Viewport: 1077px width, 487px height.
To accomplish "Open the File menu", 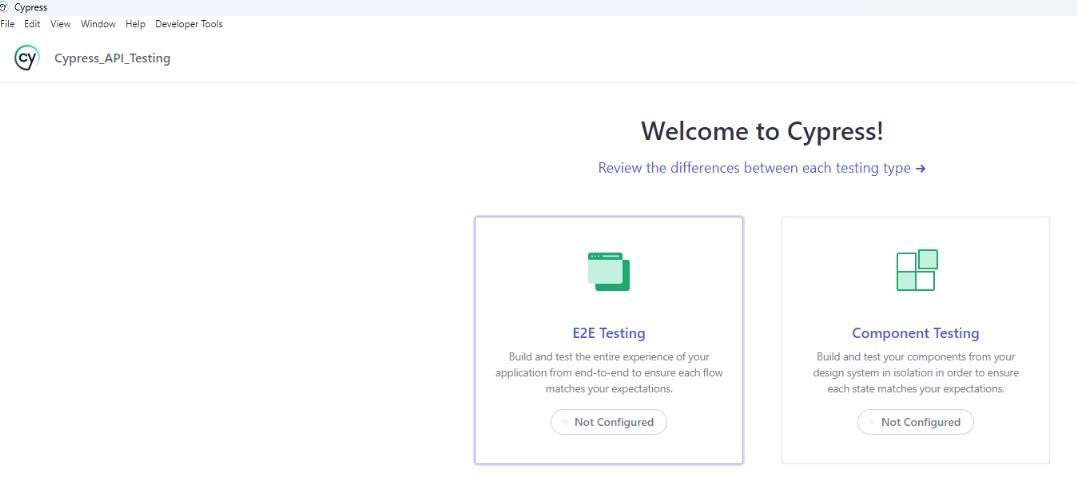I will click(x=8, y=24).
